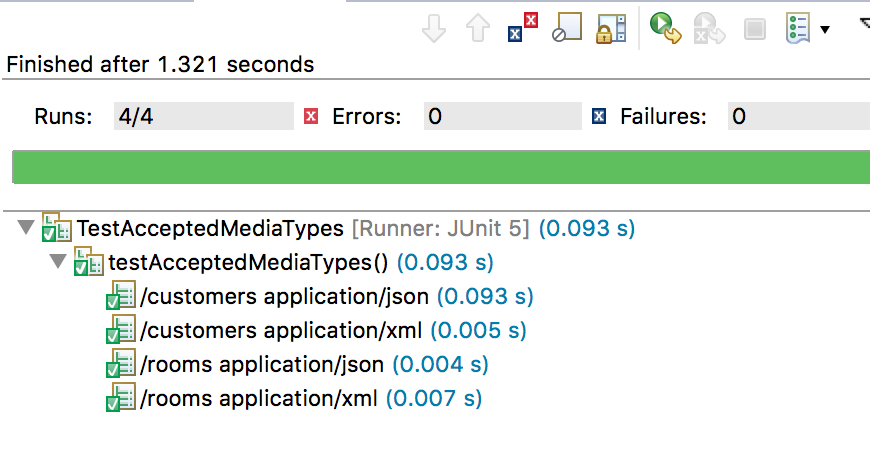Toggle Show Skipped Tests Only icon
The height and width of the screenshot is (476, 870).
[567, 28]
